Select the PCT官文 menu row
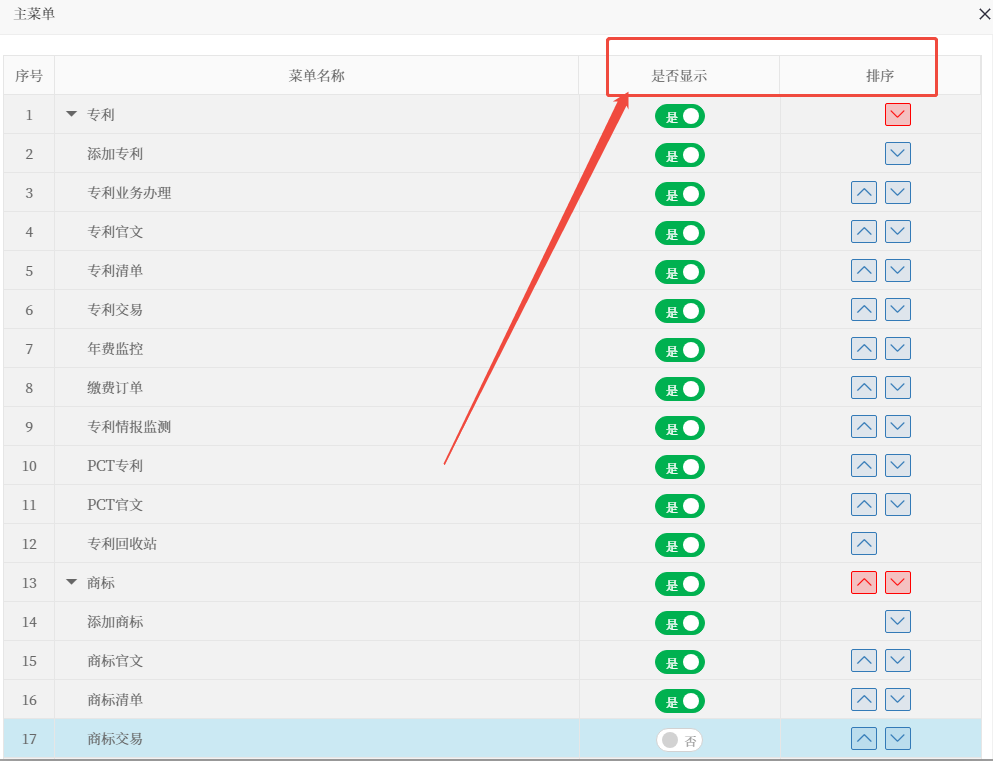The image size is (993, 761). pyautogui.click(x=115, y=505)
